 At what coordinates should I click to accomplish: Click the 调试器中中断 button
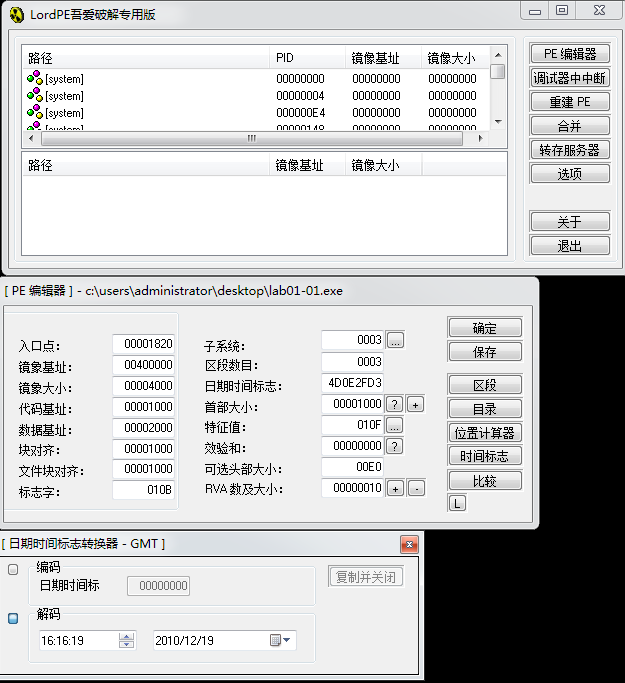pos(570,78)
